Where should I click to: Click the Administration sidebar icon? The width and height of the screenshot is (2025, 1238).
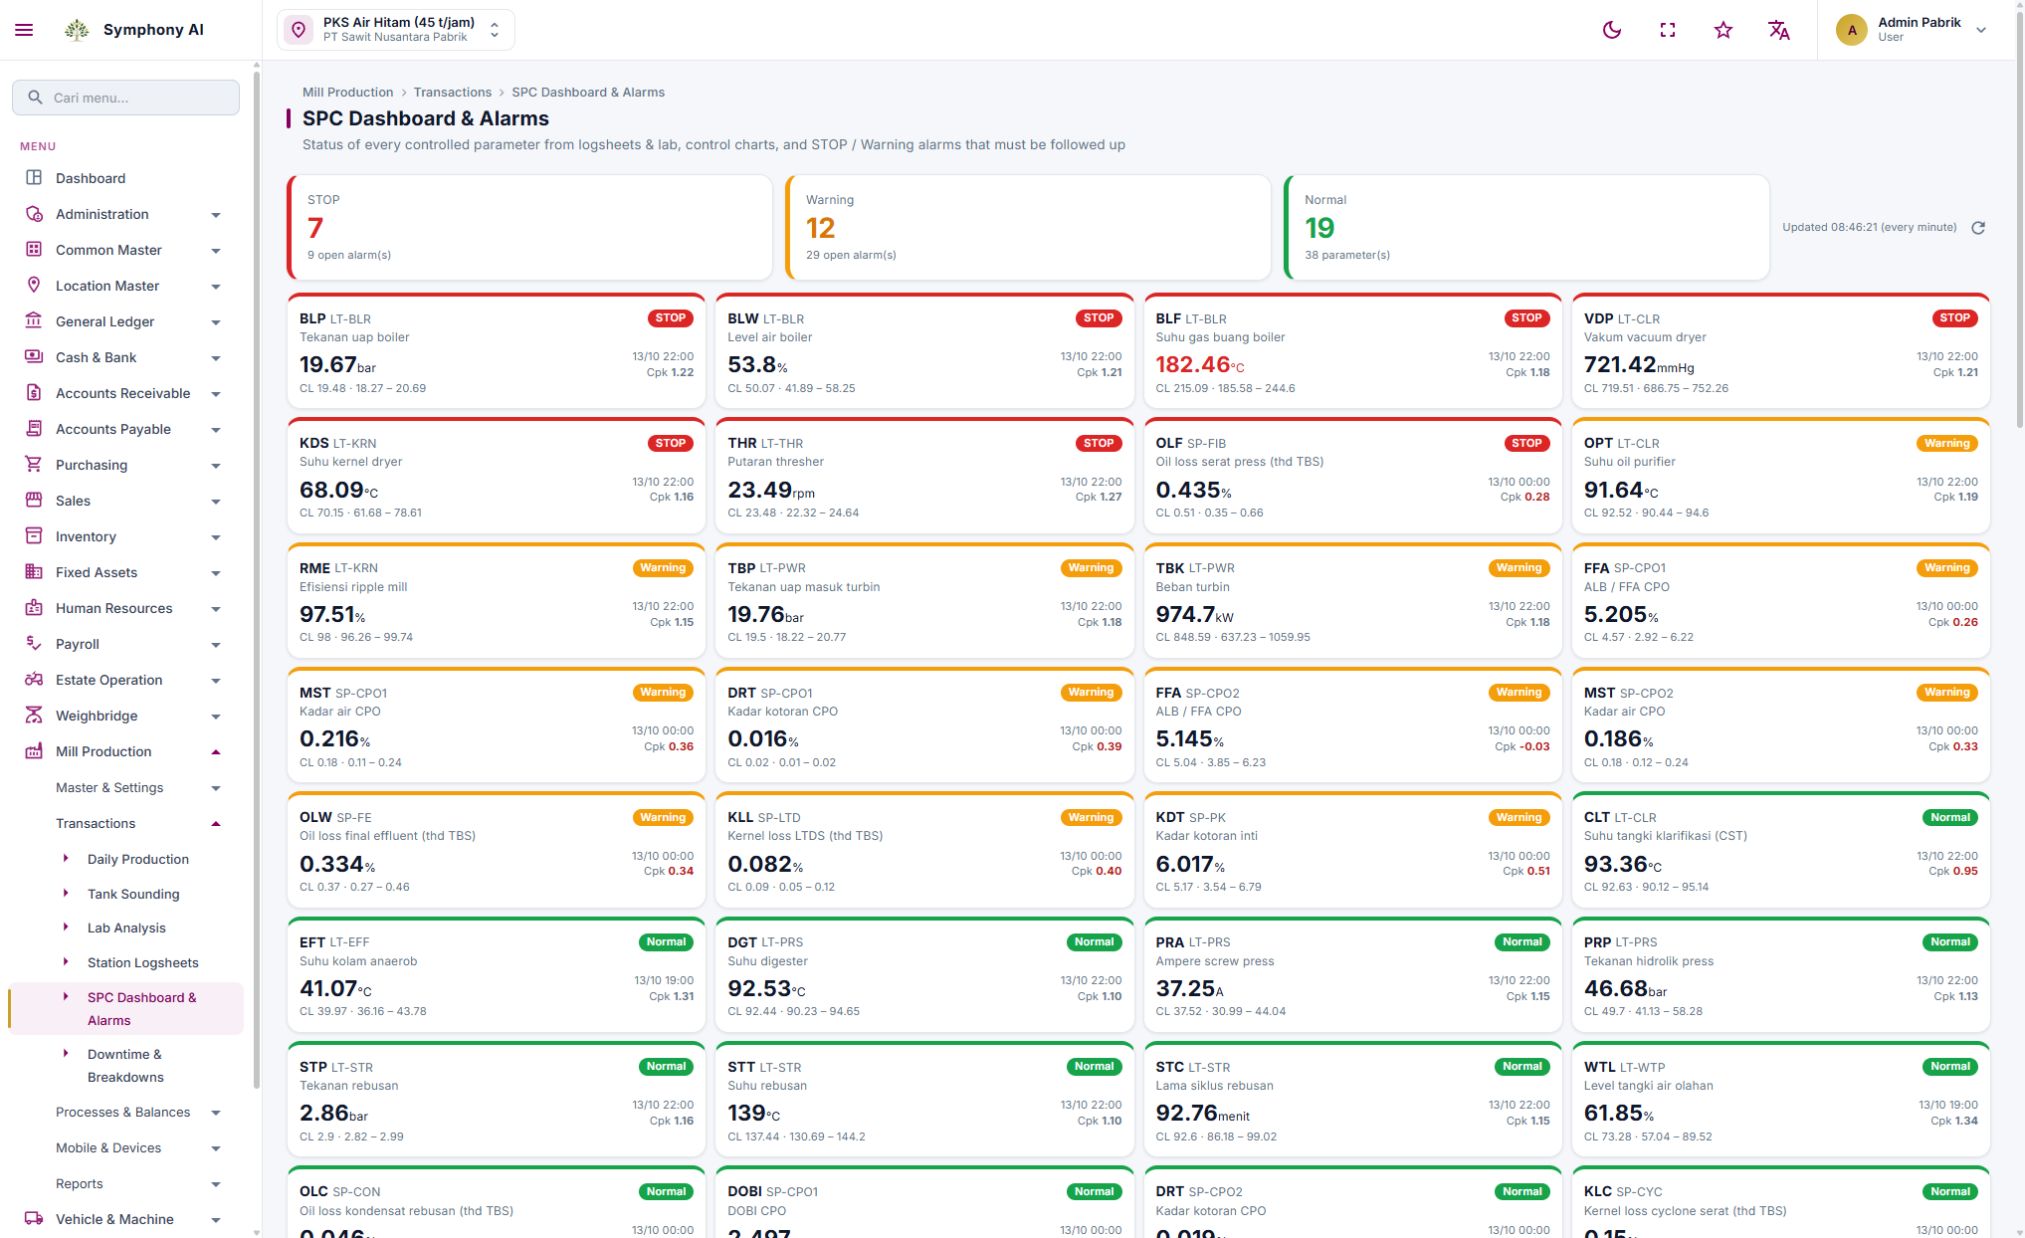pos(34,214)
